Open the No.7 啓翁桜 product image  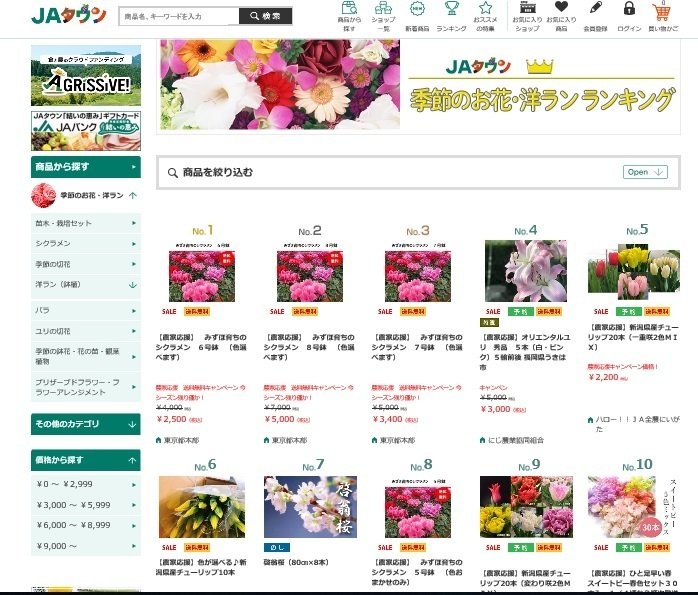coord(310,507)
